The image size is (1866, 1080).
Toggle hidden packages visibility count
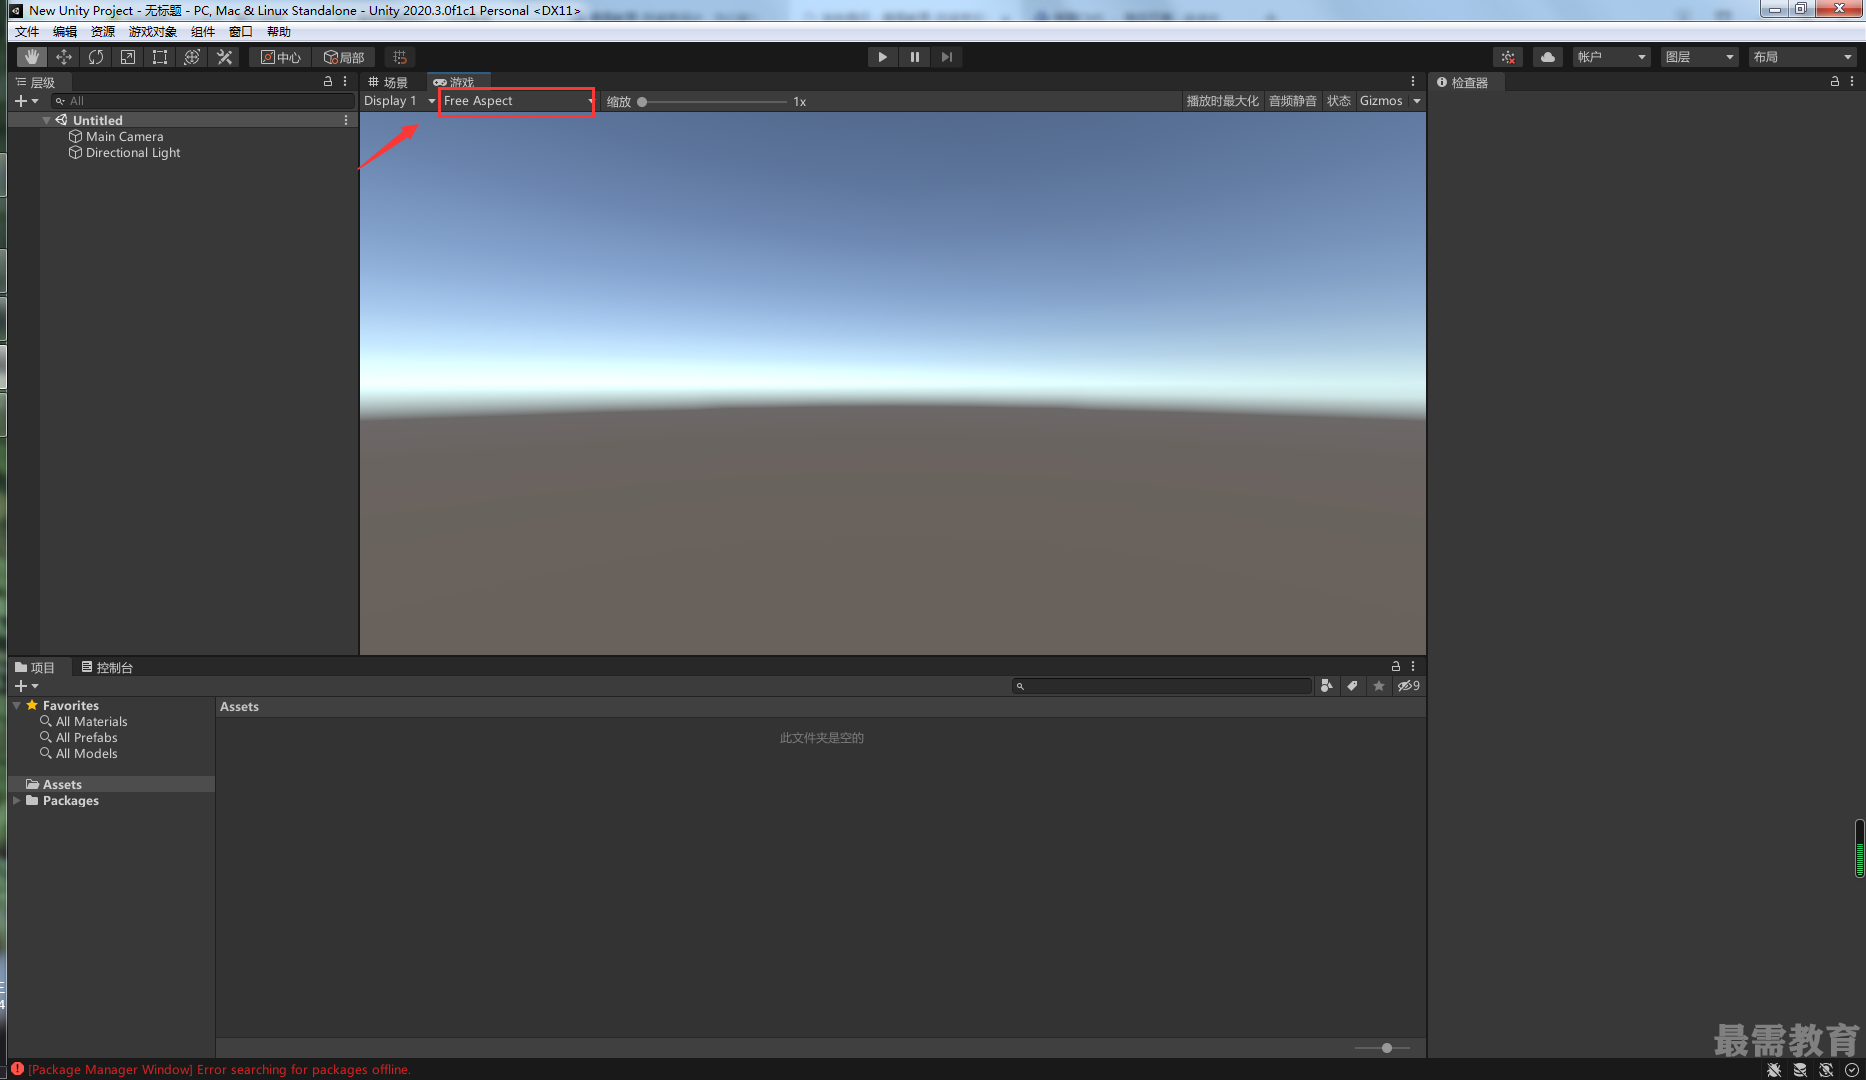tap(1408, 686)
